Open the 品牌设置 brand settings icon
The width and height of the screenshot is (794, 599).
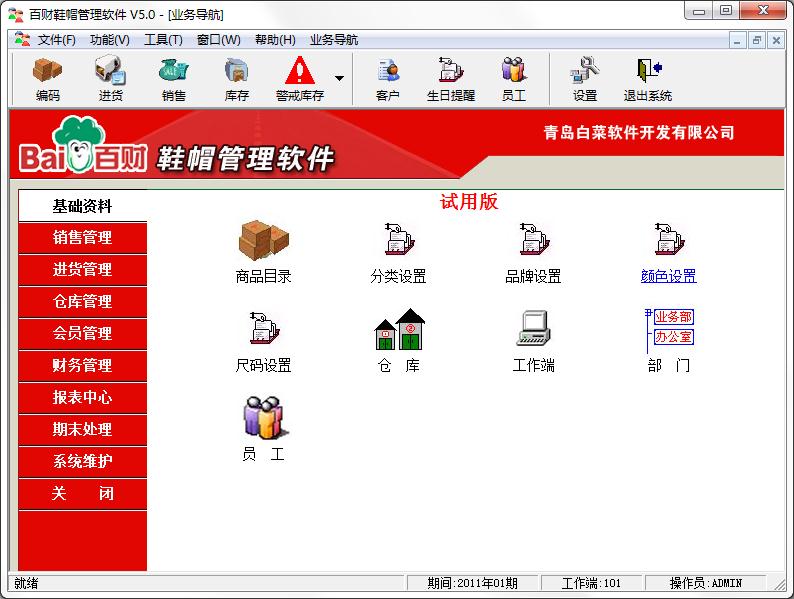pos(533,240)
